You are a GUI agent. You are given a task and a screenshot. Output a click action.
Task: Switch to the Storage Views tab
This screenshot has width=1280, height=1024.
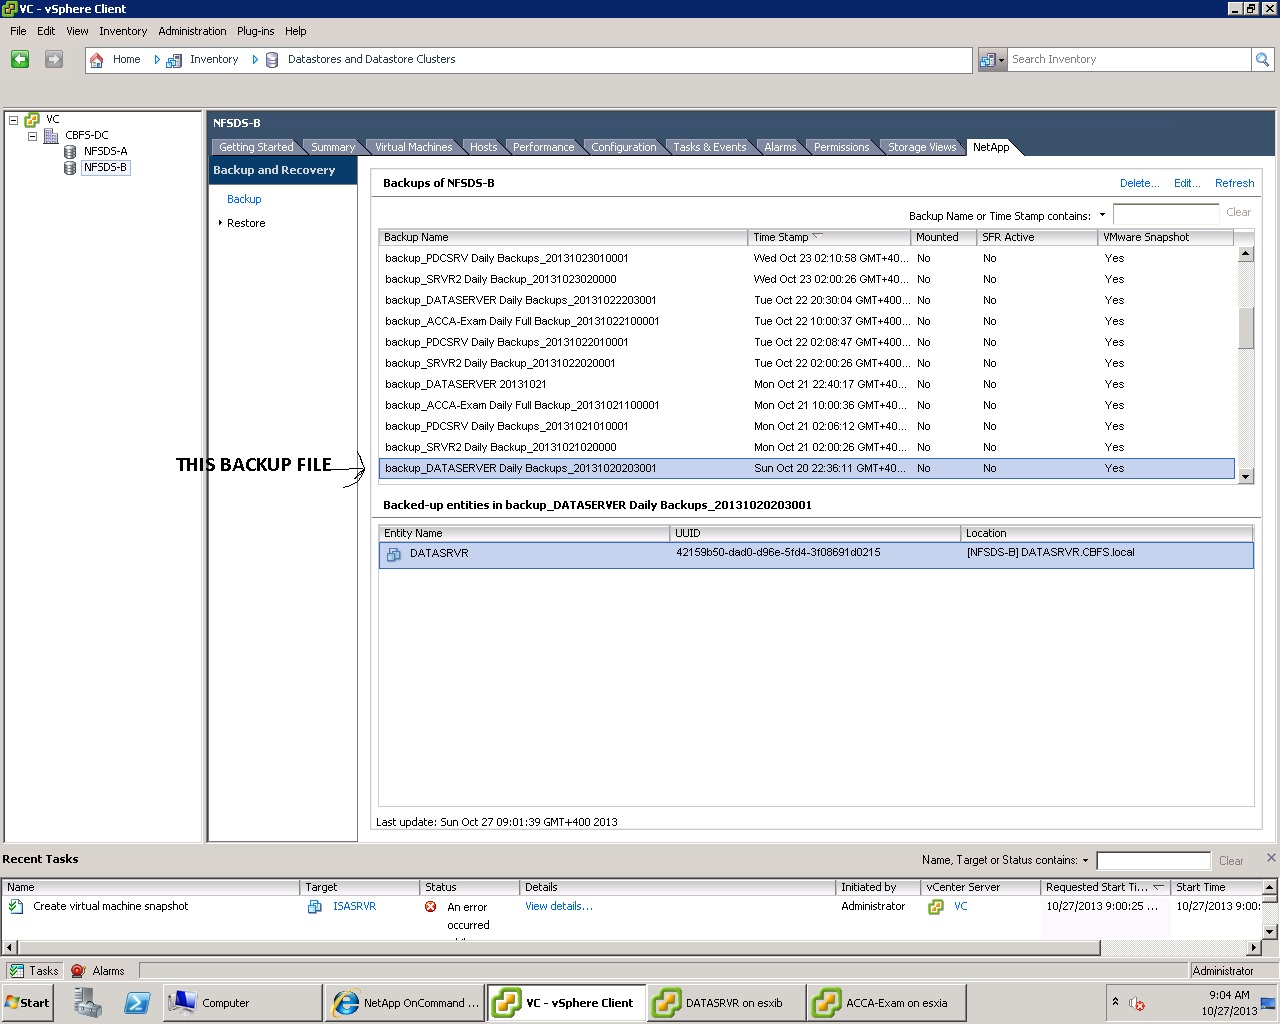[921, 147]
